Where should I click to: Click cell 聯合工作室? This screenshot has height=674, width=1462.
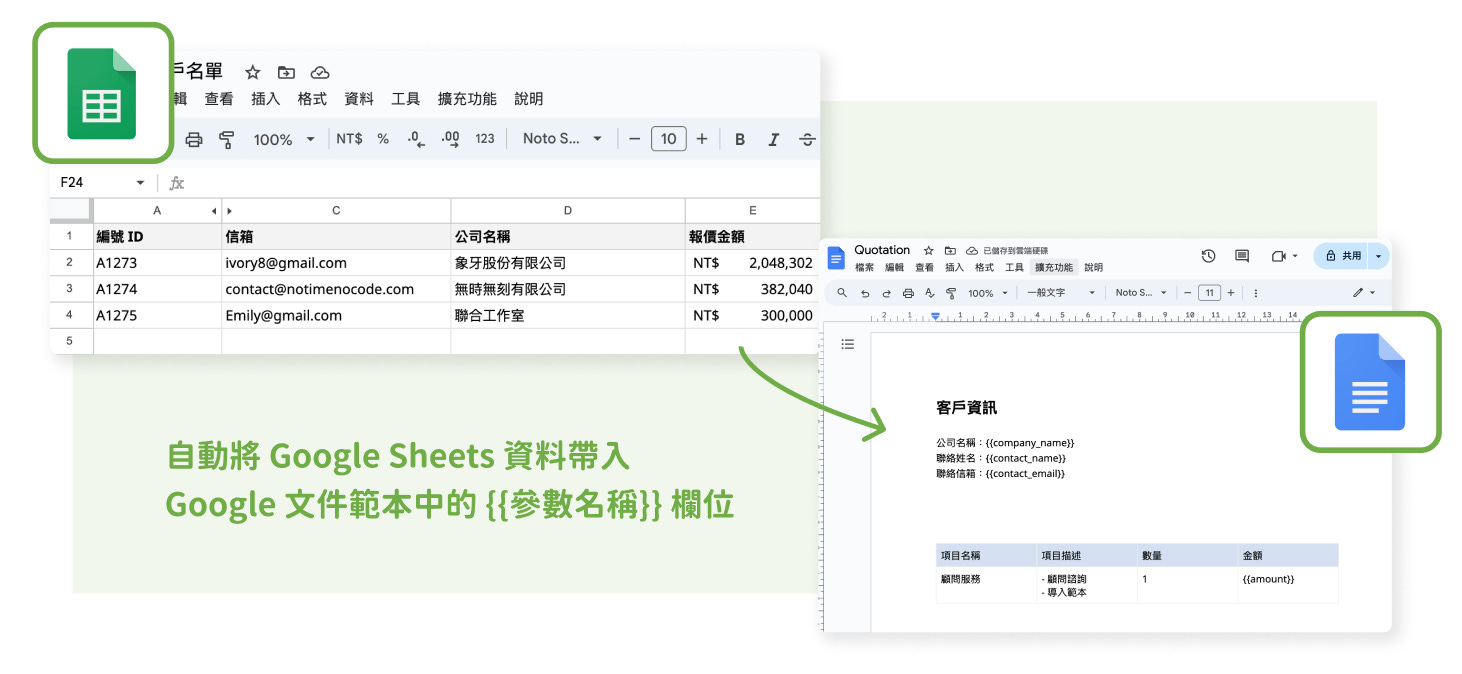click(568, 315)
